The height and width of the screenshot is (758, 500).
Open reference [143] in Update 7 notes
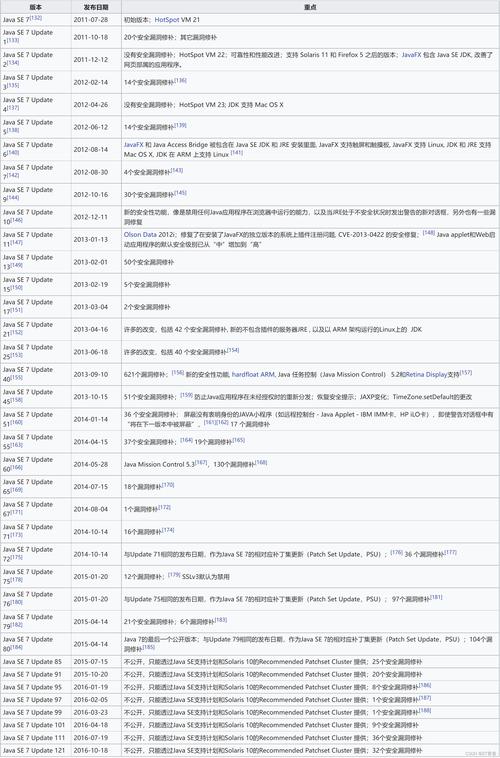tap(176, 171)
